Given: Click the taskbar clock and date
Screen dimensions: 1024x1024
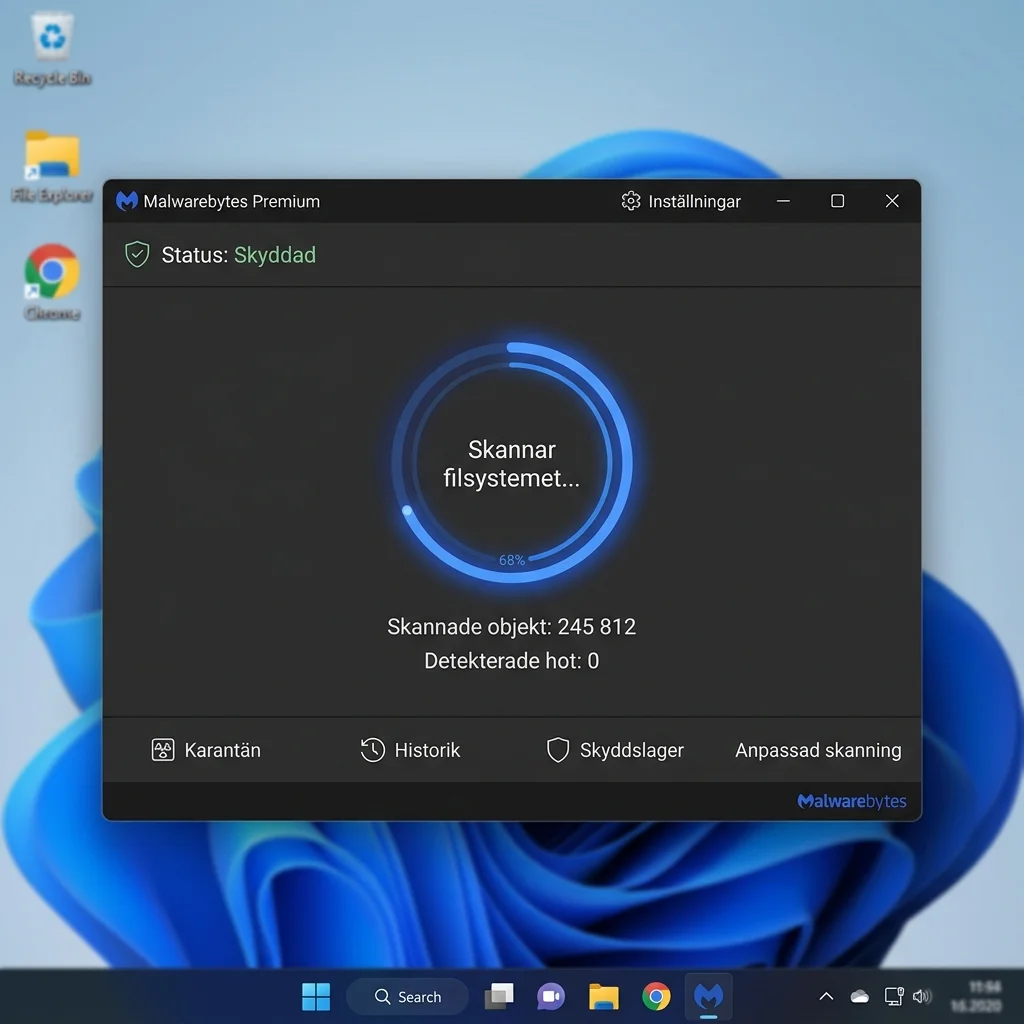Looking at the screenshot, I should tap(976, 997).
